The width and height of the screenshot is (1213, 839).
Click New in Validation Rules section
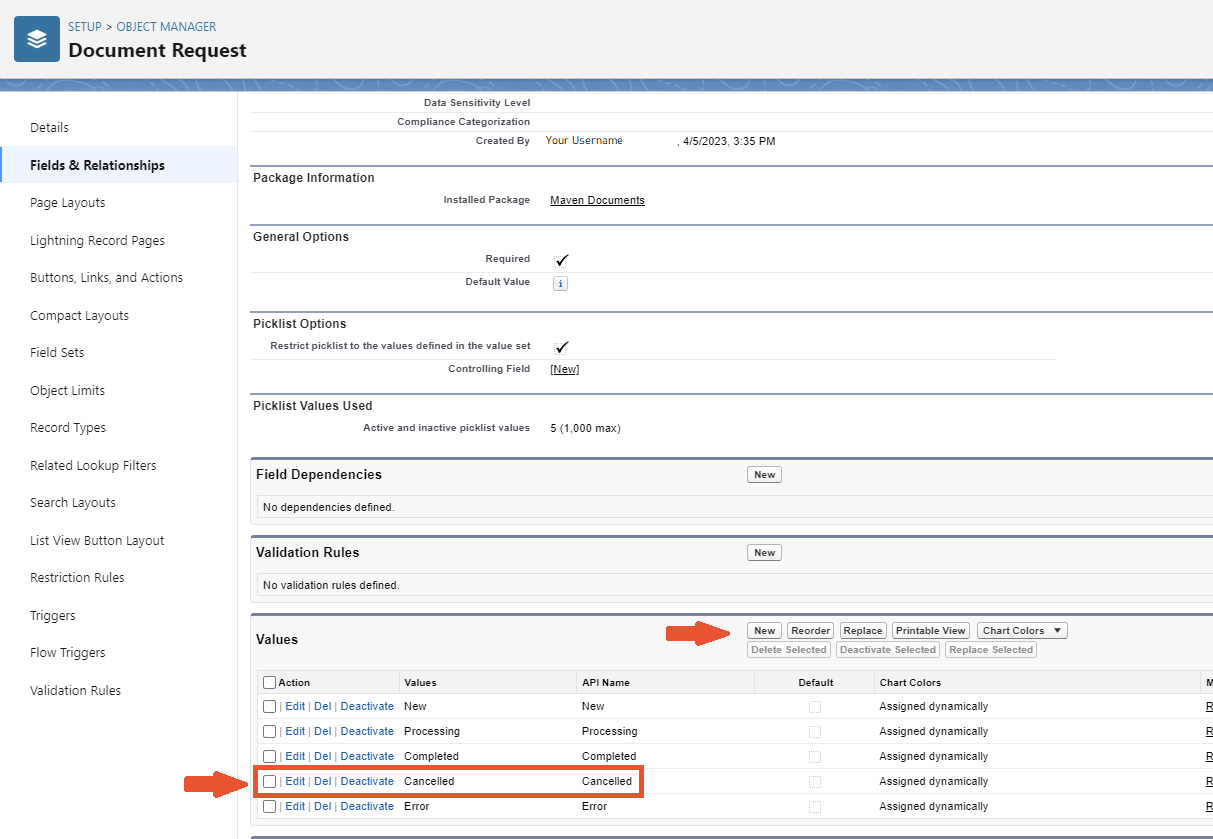point(764,553)
